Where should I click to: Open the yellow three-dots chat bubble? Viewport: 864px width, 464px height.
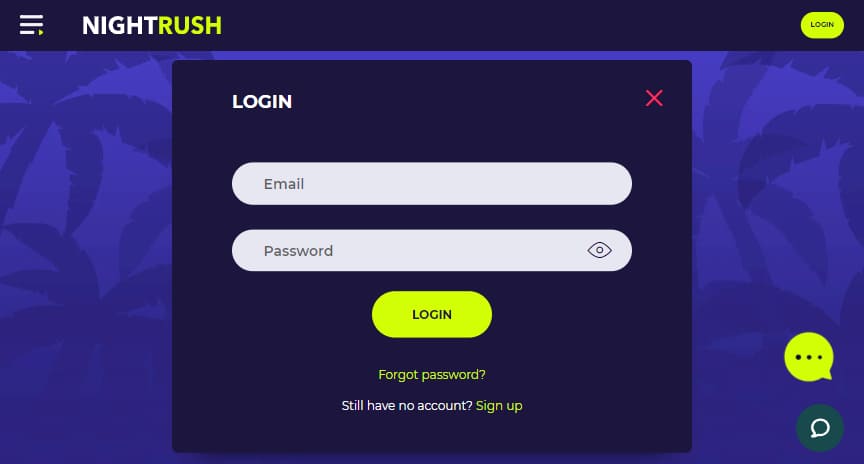[809, 357]
